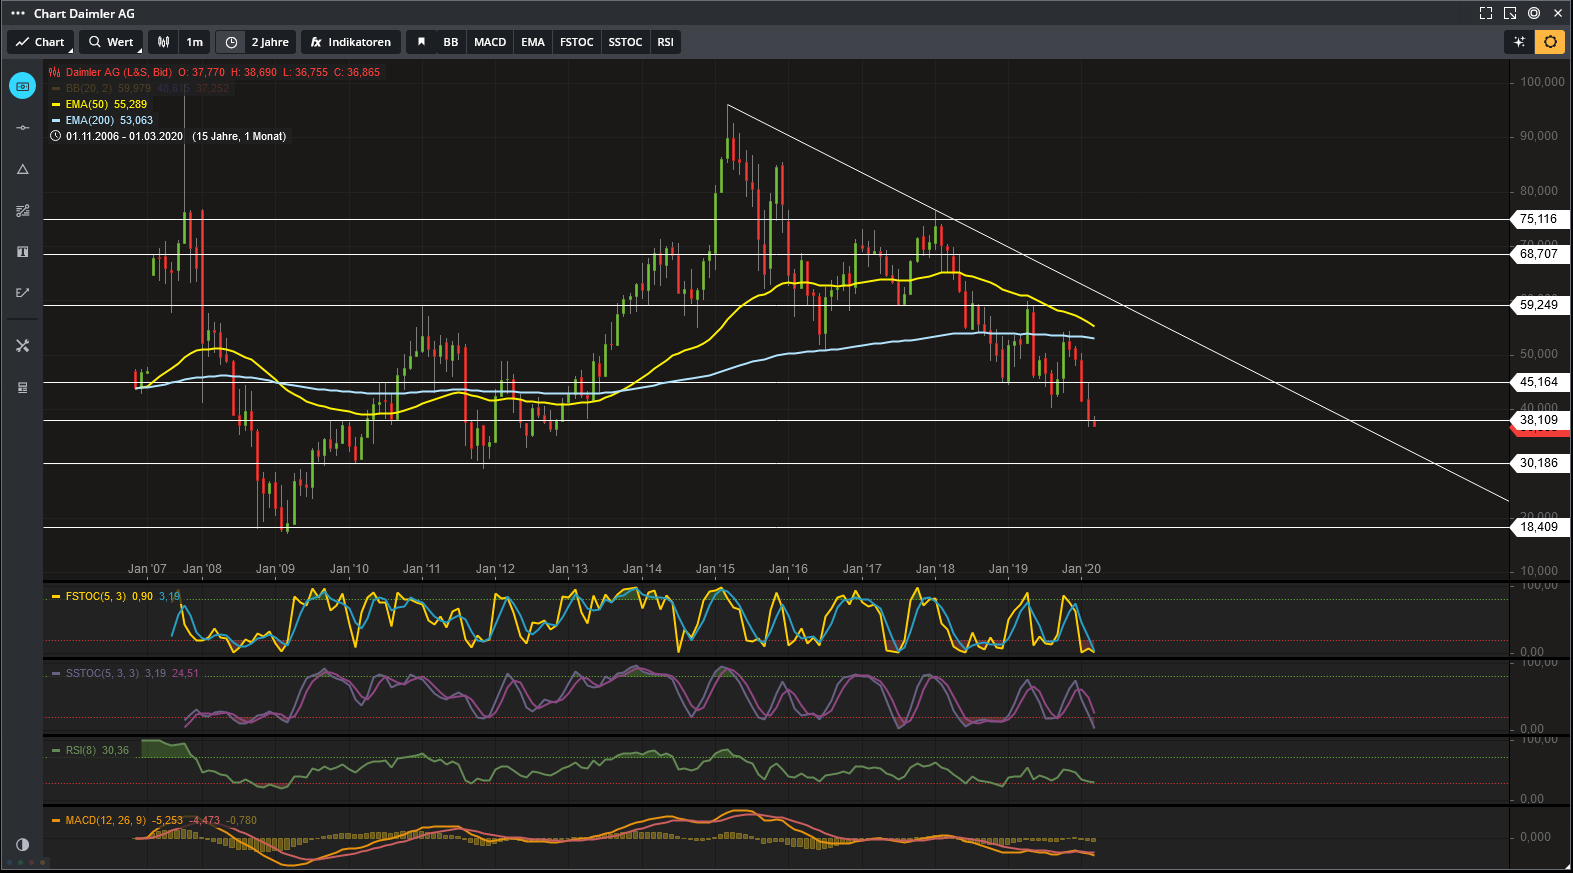This screenshot has height=873, width=1573.
Task: Click the candlestick chart type icon
Action: pos(164,42)
